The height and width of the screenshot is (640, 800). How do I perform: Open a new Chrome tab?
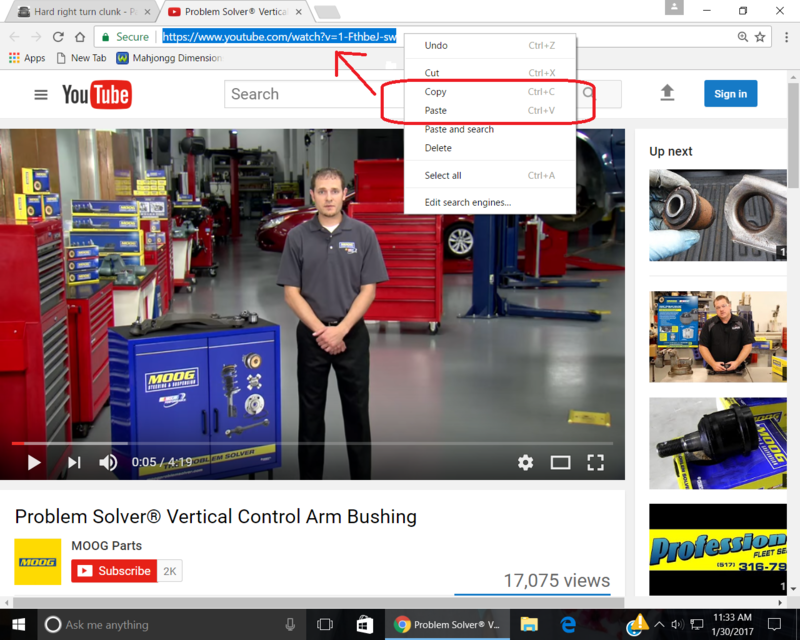pos(327,12)
